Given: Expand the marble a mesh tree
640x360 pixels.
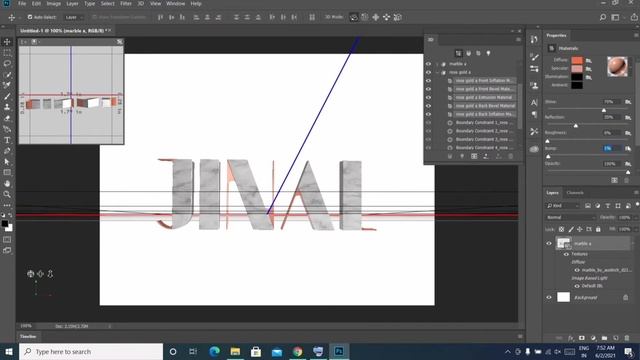Looking at the screenshot, I should tap(437, 64).
